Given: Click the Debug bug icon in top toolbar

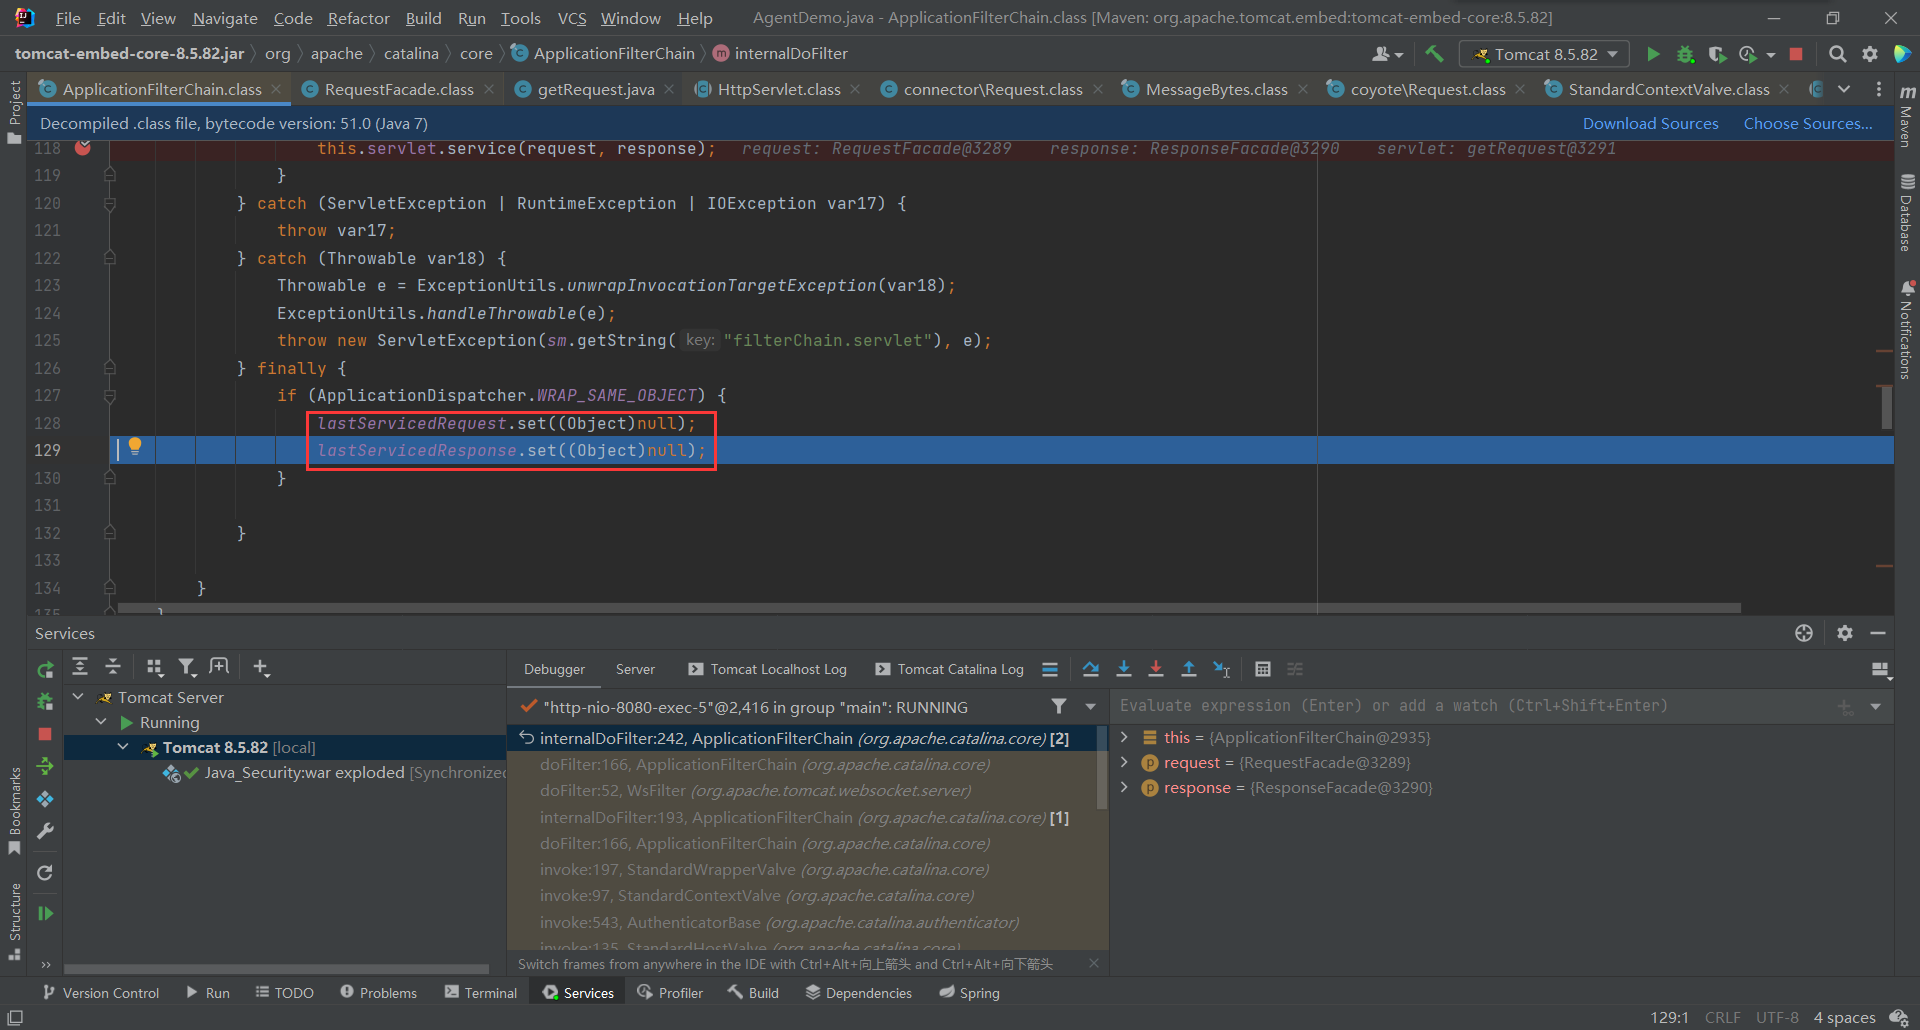Looking at the screenshot, I should [x=1685, y=54].
